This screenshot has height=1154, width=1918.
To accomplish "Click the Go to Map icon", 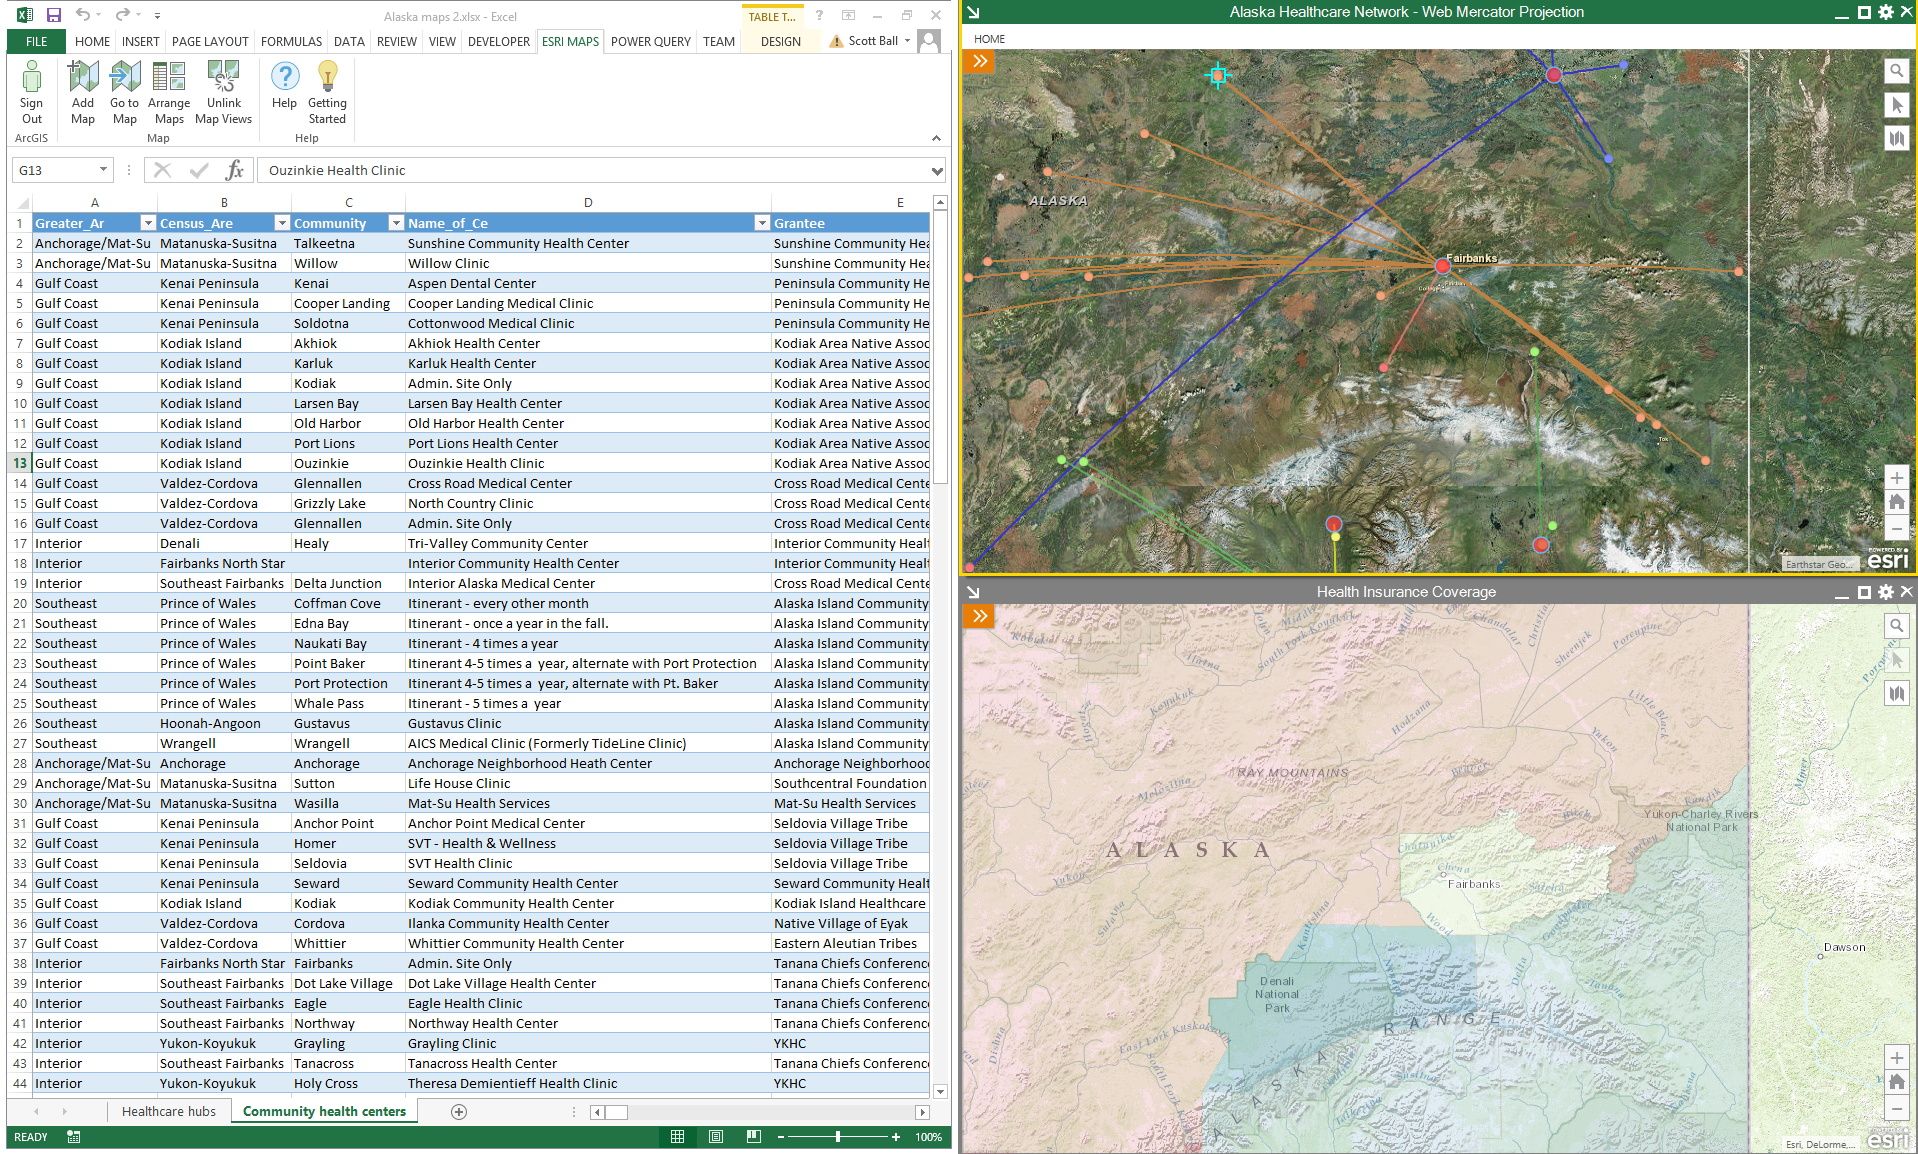I will point(125,91).
